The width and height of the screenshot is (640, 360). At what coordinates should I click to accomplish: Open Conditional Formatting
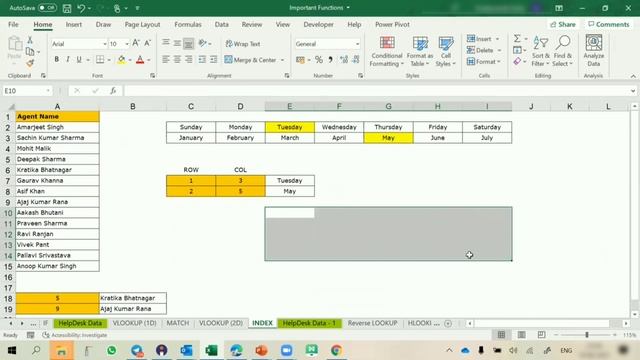pyautogui.click(x=387, y=51)
